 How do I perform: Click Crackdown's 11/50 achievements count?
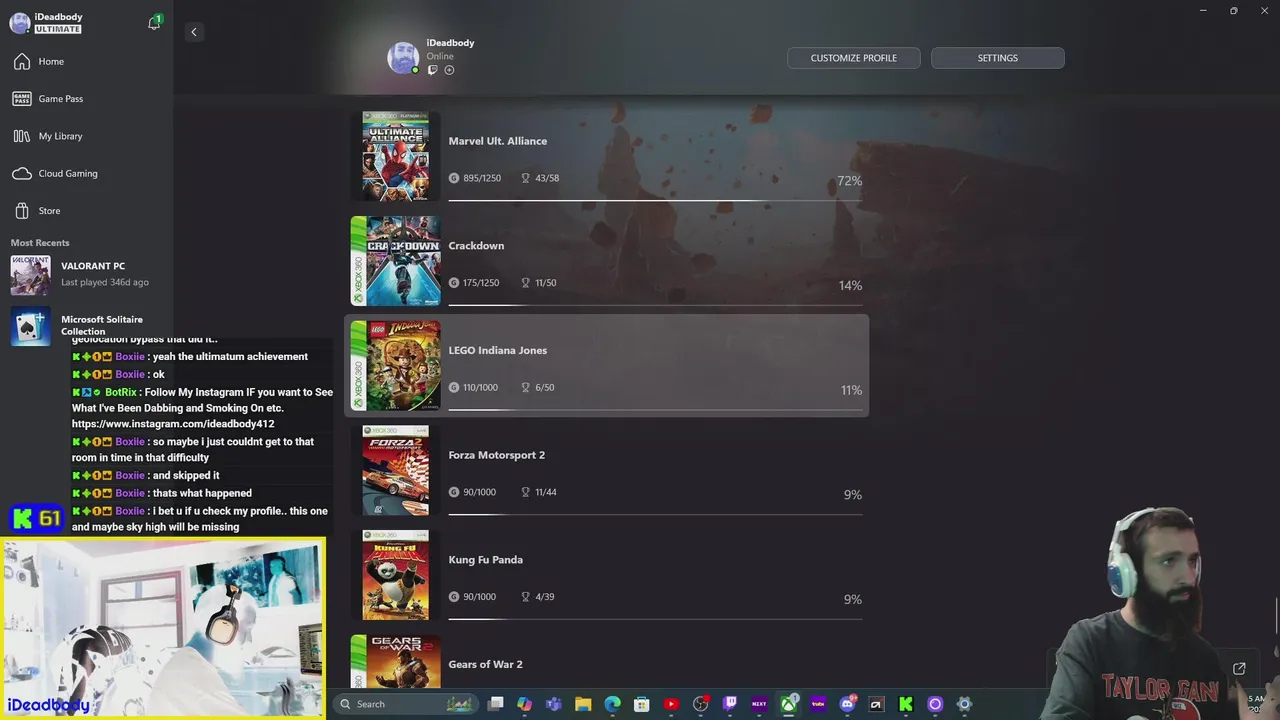(x=545, y=283)
